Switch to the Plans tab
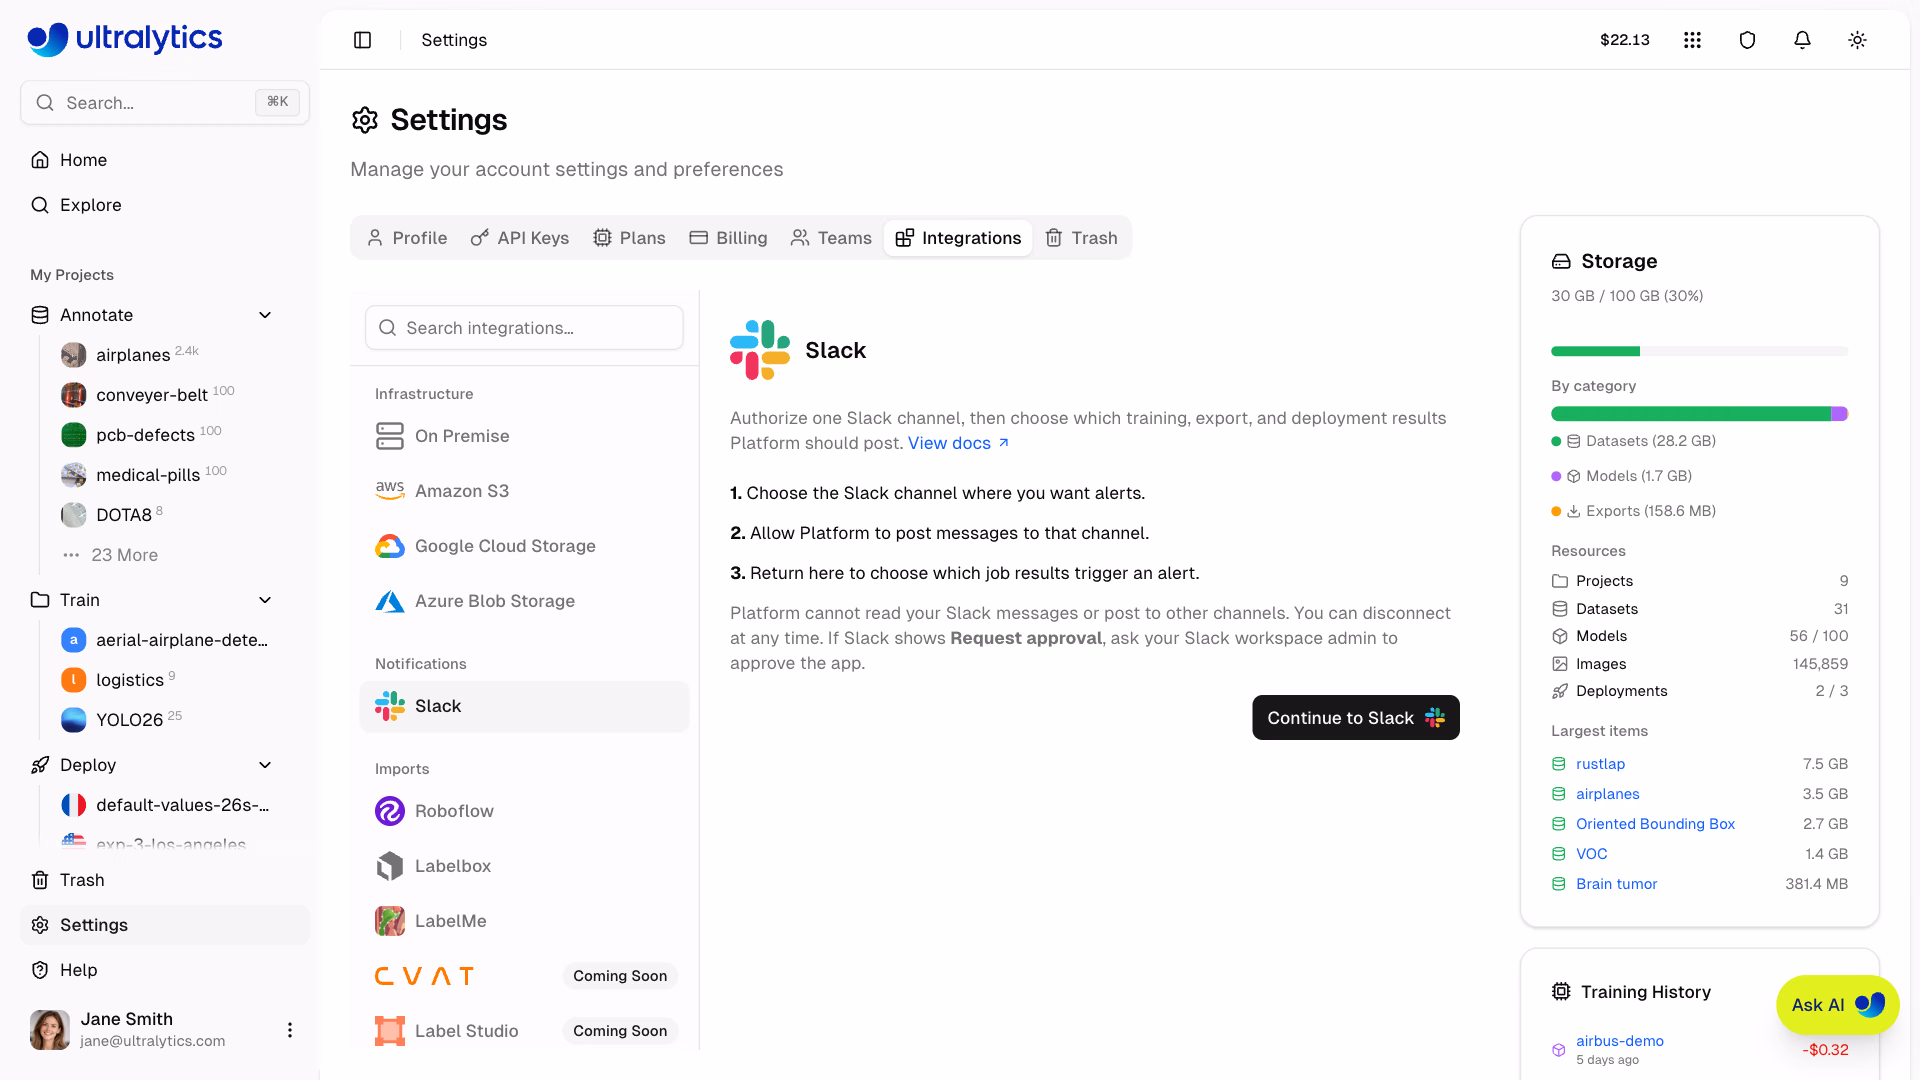 pos(629,238)
